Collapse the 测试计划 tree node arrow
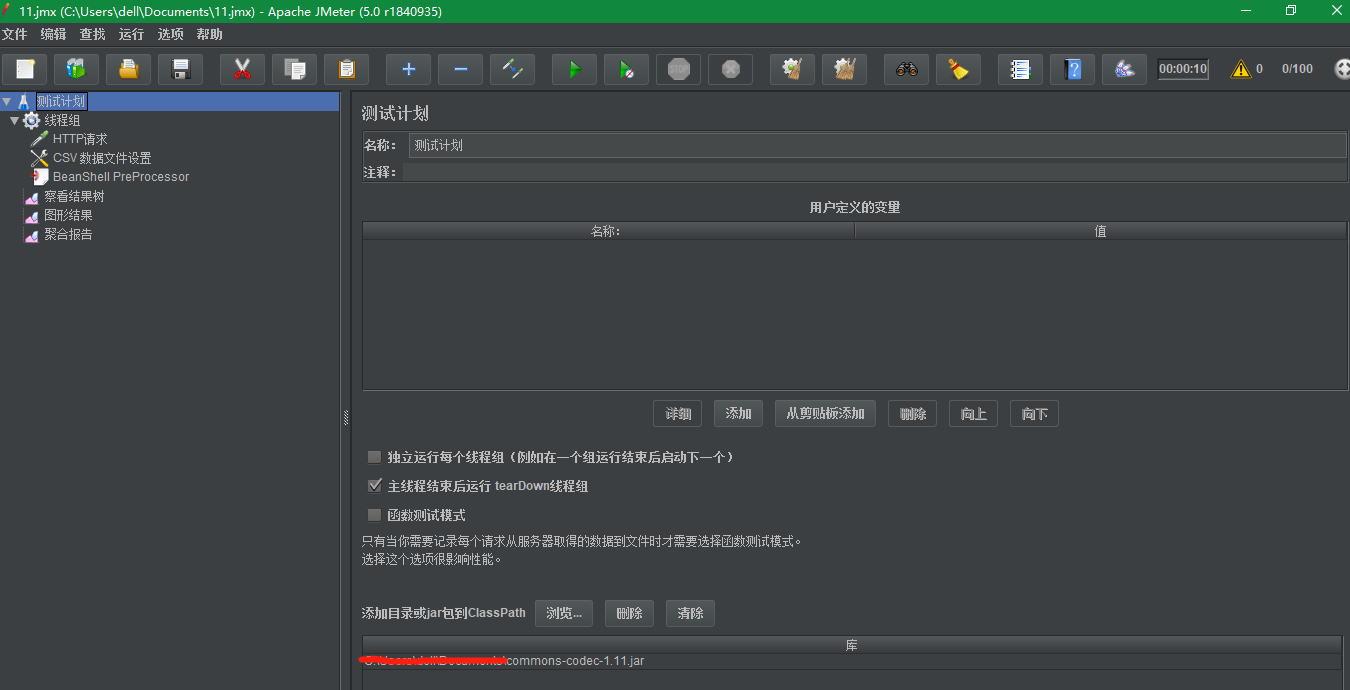The height and width of the screenshot is (690, 1350). tap(6, 101)
